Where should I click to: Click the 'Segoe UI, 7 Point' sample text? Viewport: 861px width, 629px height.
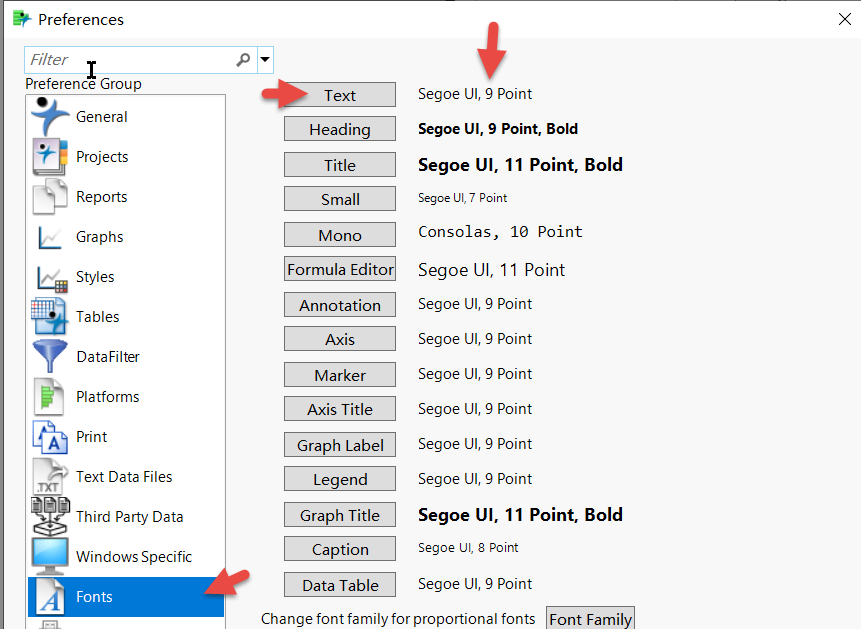point(462,198)
